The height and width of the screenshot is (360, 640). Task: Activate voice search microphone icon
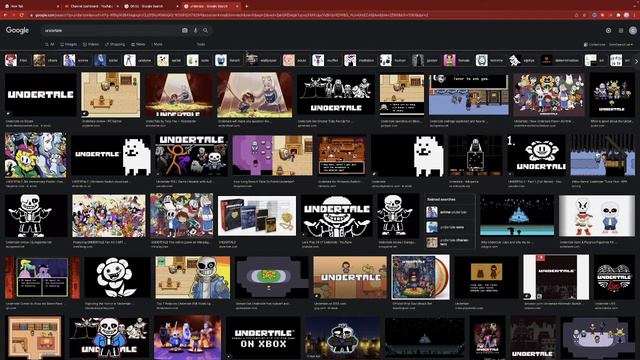pyautogui.click(x=196, y=30)
